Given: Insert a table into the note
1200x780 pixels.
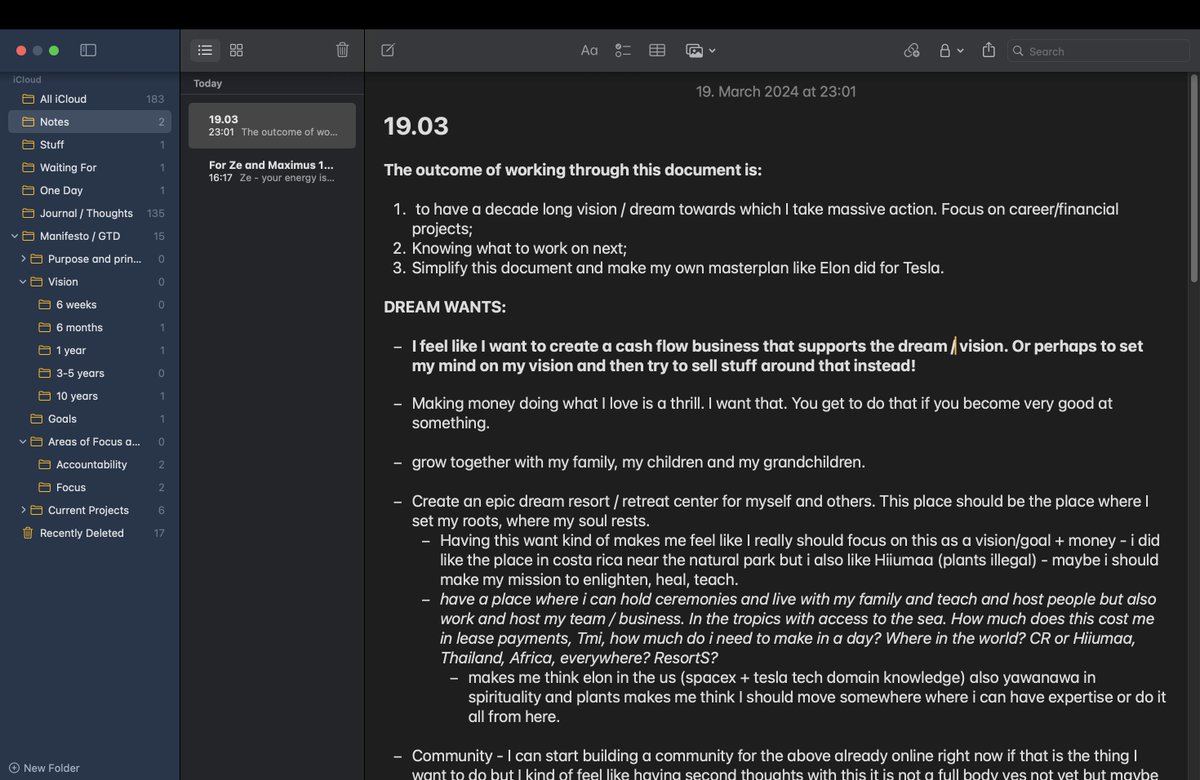Looking at the screenshot, I should (657, 50).
